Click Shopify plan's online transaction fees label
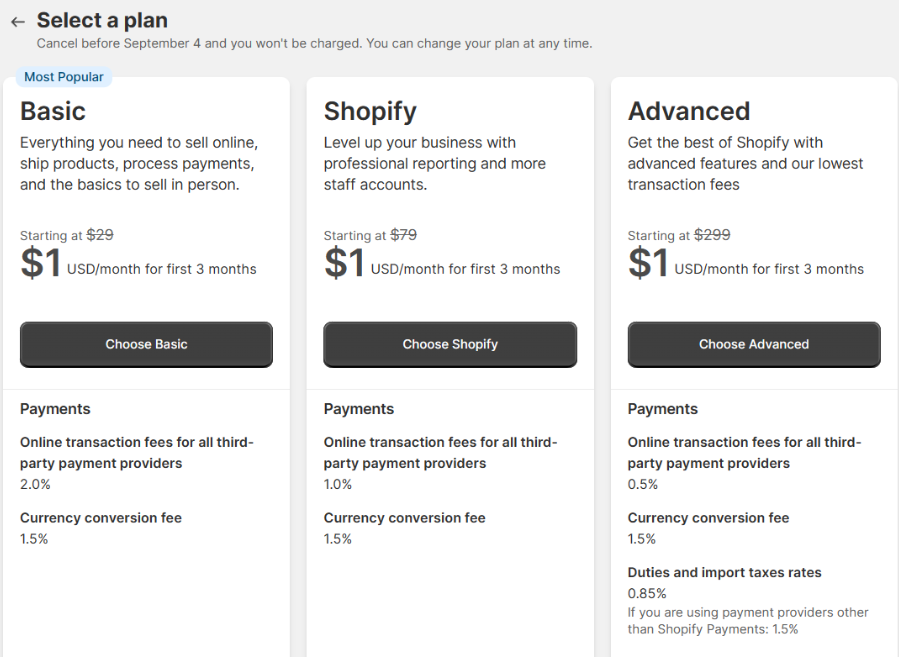The width and height of the screenshot is (899, 657). [440, 453]
